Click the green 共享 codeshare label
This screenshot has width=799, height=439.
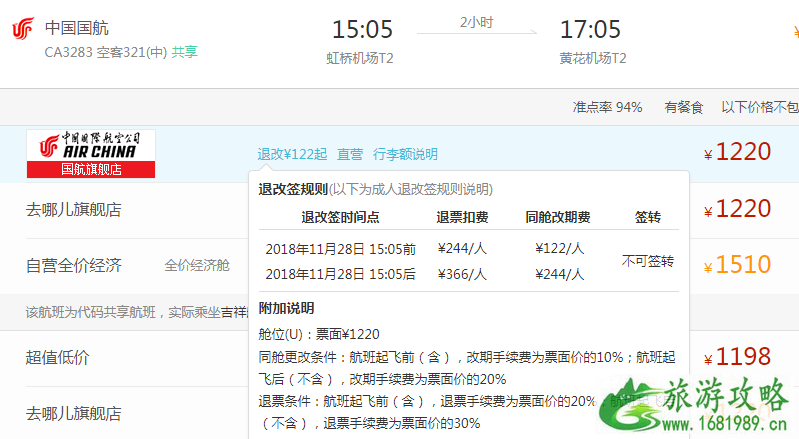click(x=184, y=52)
